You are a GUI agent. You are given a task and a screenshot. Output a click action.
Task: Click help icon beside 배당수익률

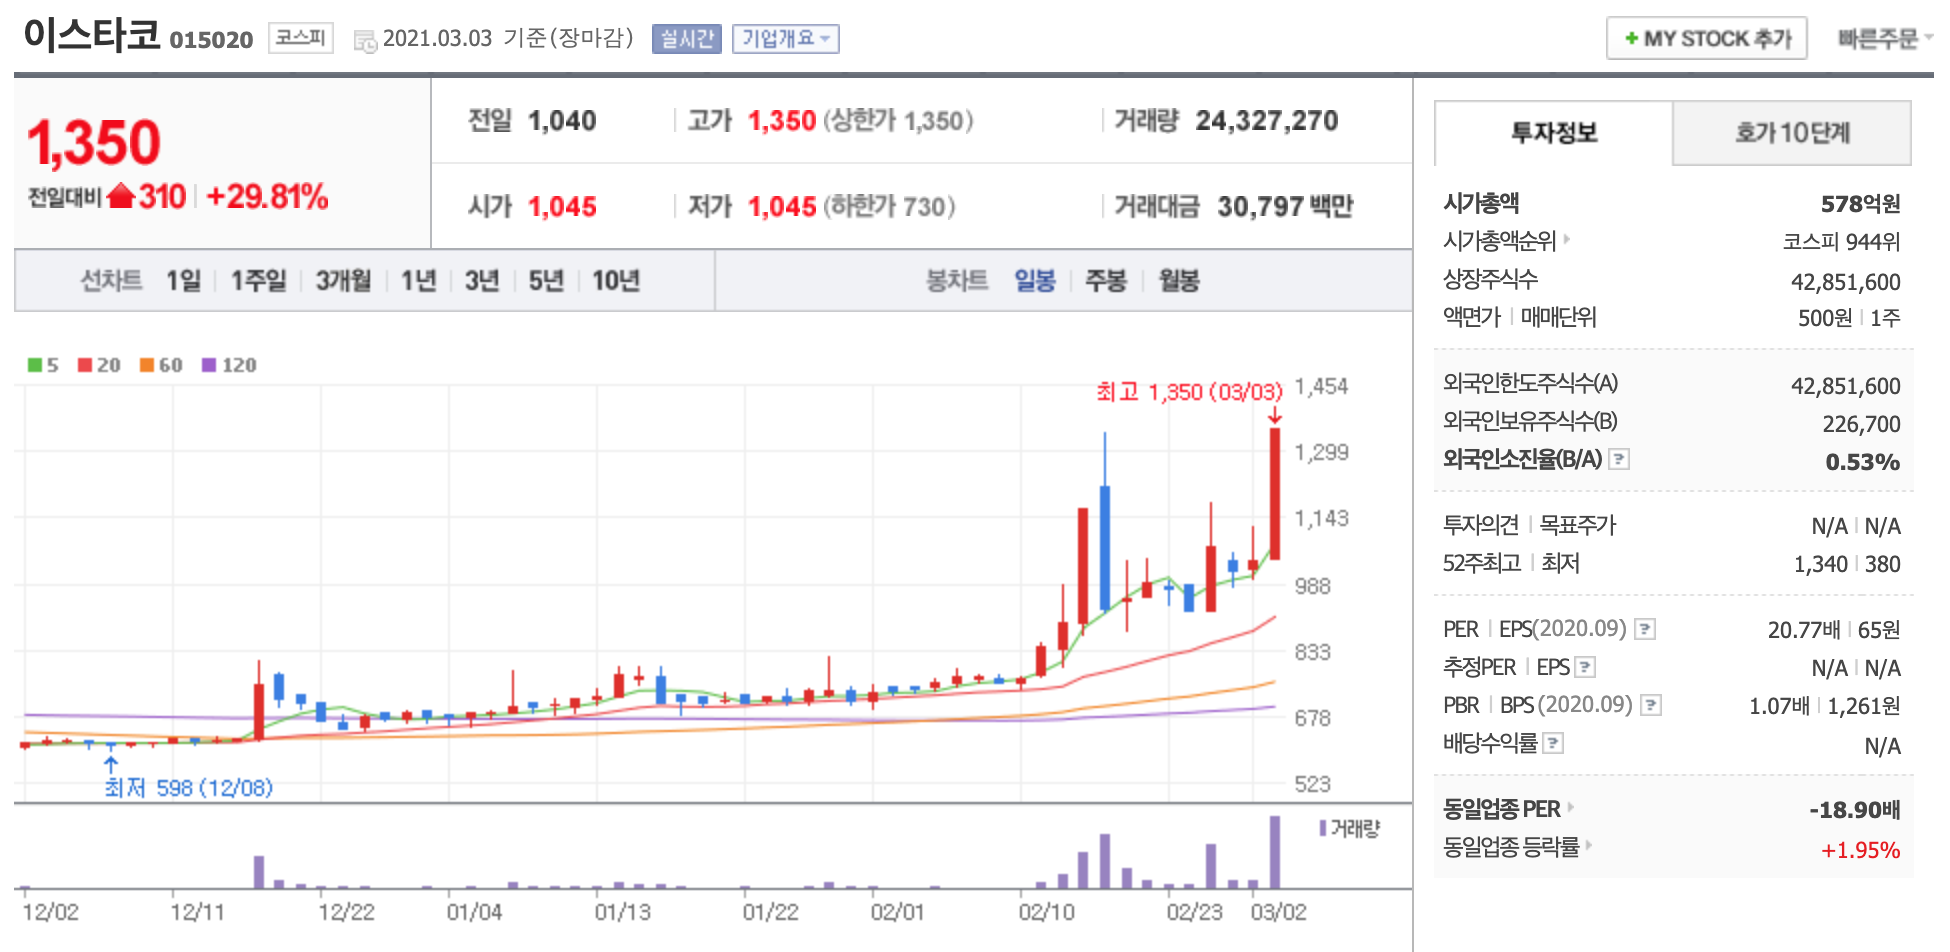click(x=1553, y=743)
